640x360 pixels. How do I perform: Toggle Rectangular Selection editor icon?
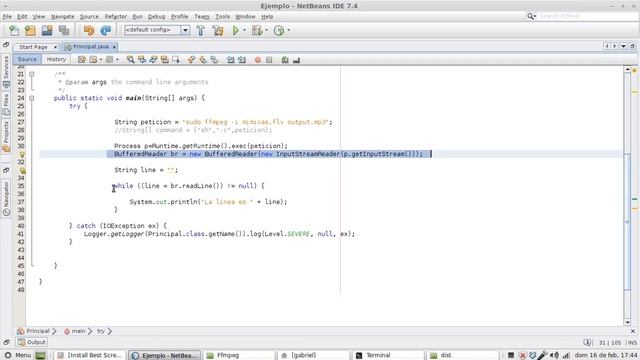(176, 60)
